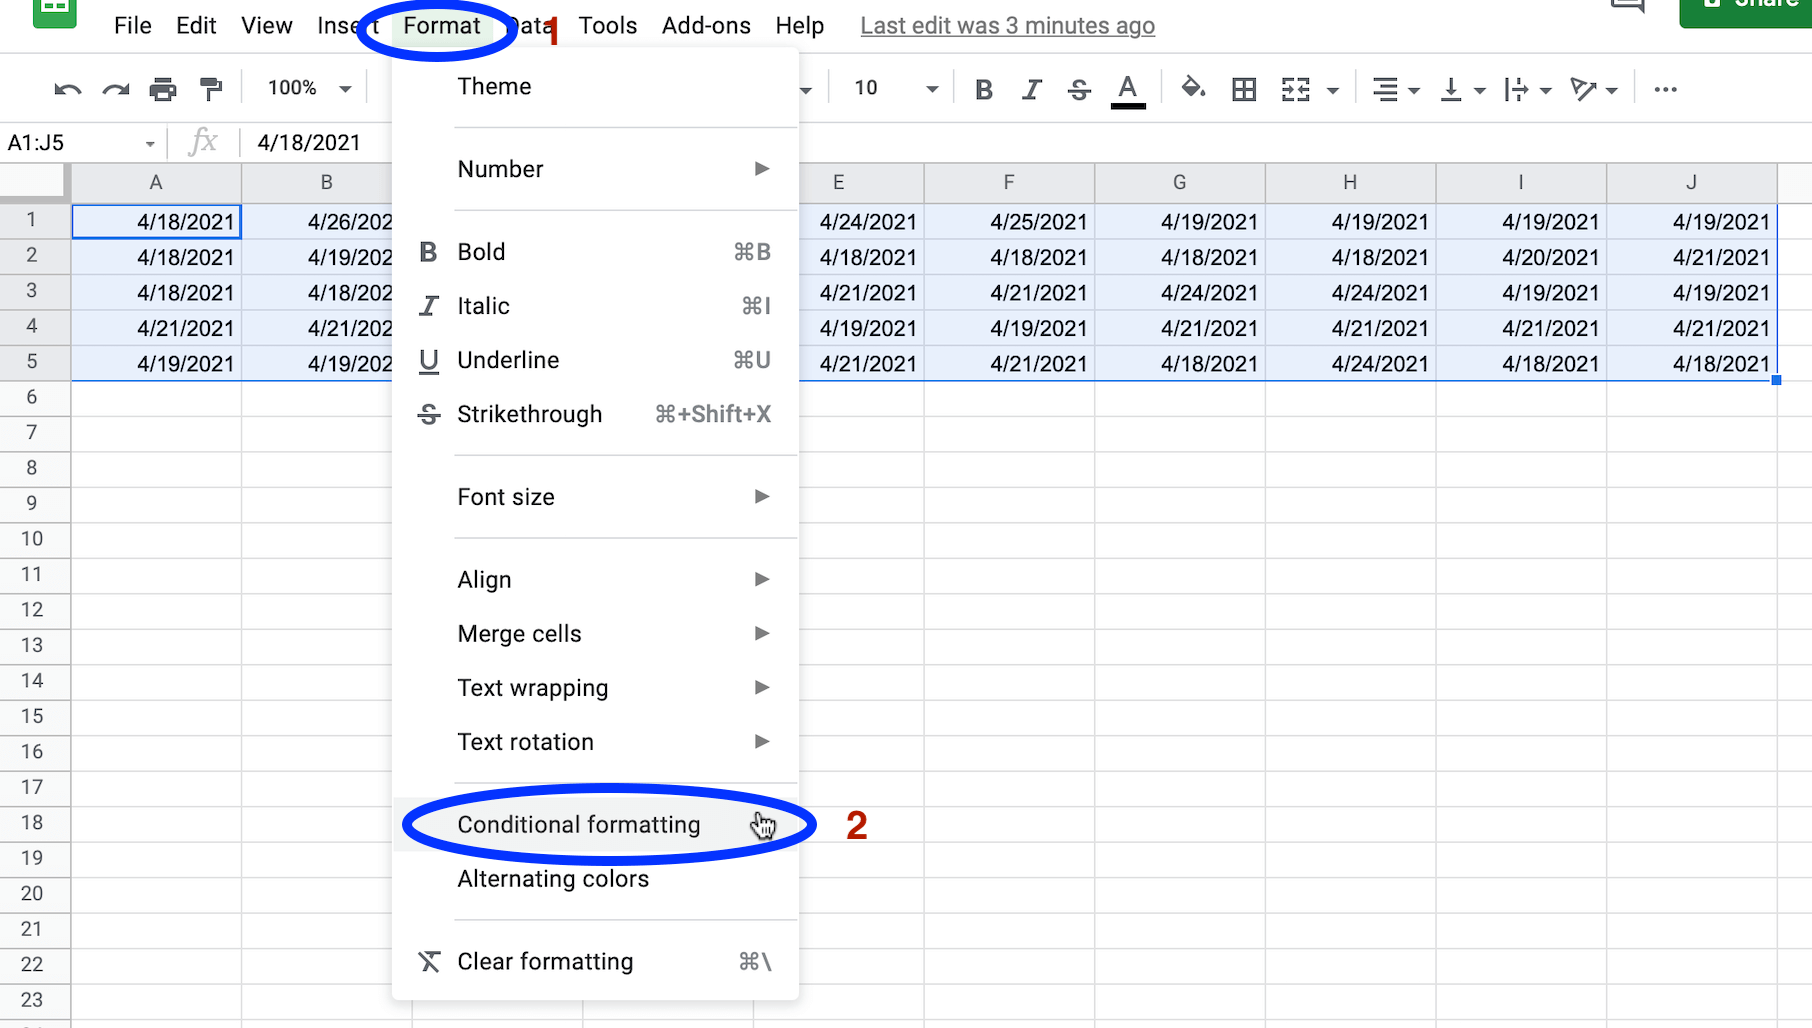Open the three-dots More toolbar options
The image size is (1812, 1028).
pyautogui.click(x=1665, y=90)
